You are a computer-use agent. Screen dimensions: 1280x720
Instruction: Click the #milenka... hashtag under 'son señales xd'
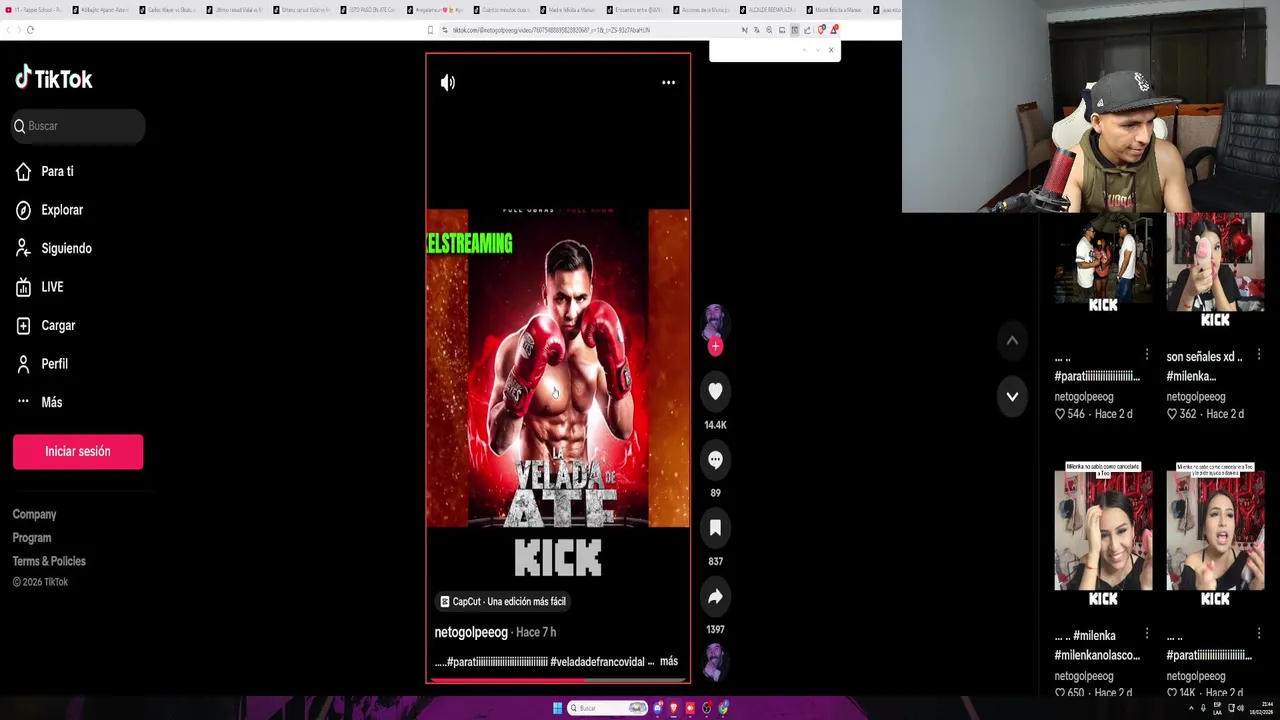(1191, 376)
